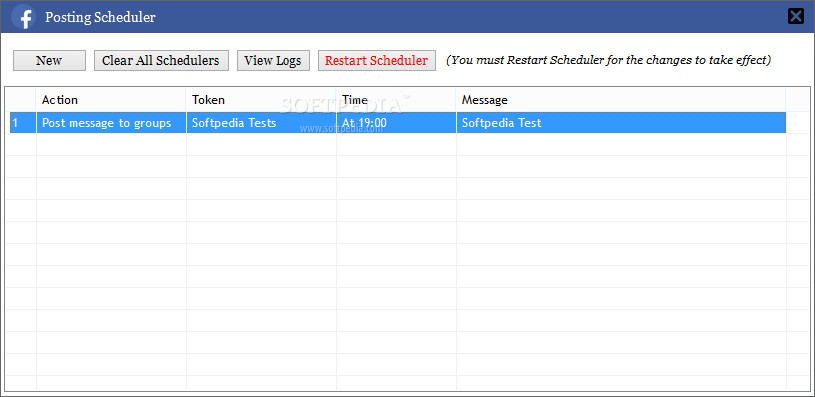Close the Posting Scheduler window
815x397 pixels.
tap(796, 17)
